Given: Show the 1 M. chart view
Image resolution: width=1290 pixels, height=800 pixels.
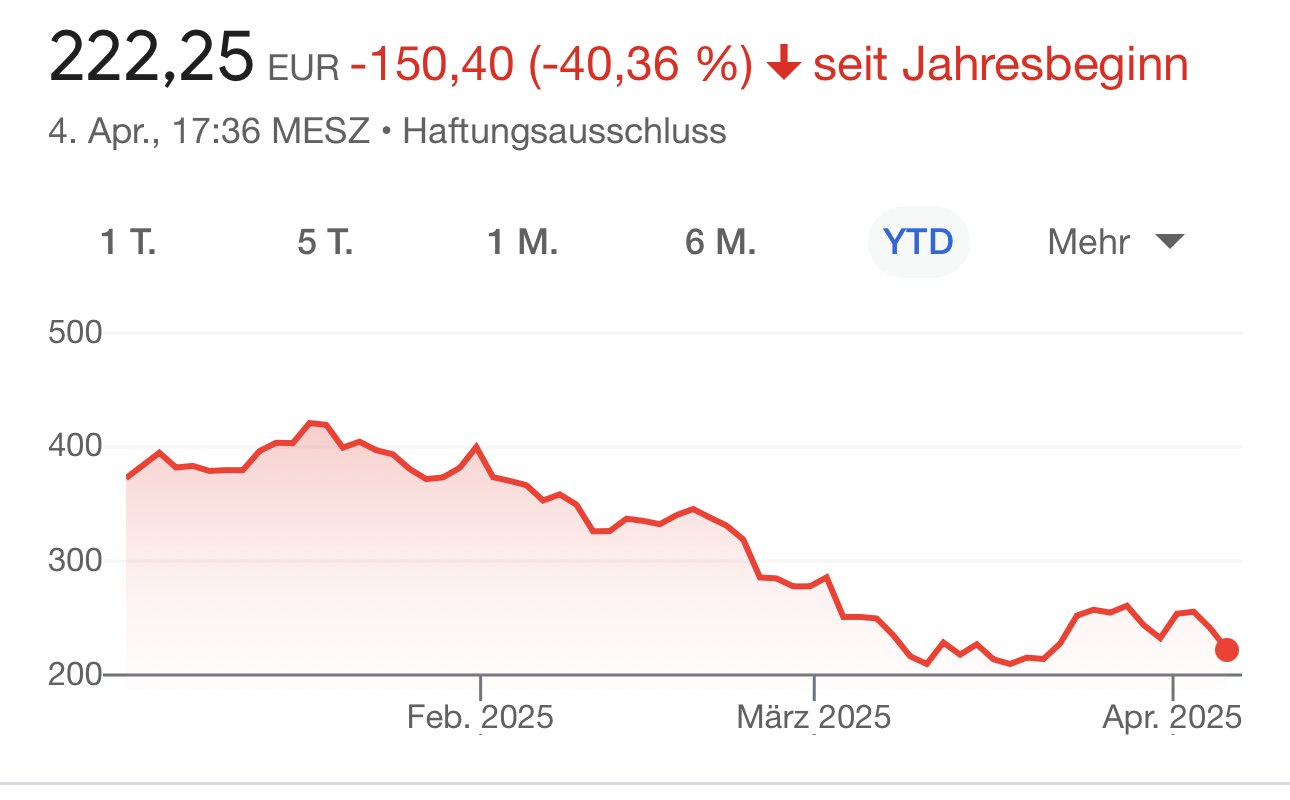Looking at the screenshot, I should click(522, 242).
